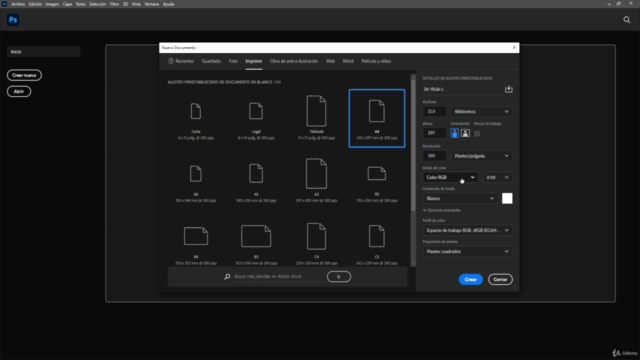Viewport: 640px width, 360px height.
Task: Click the Sin título-1 document name field
Action: [462, 89]
